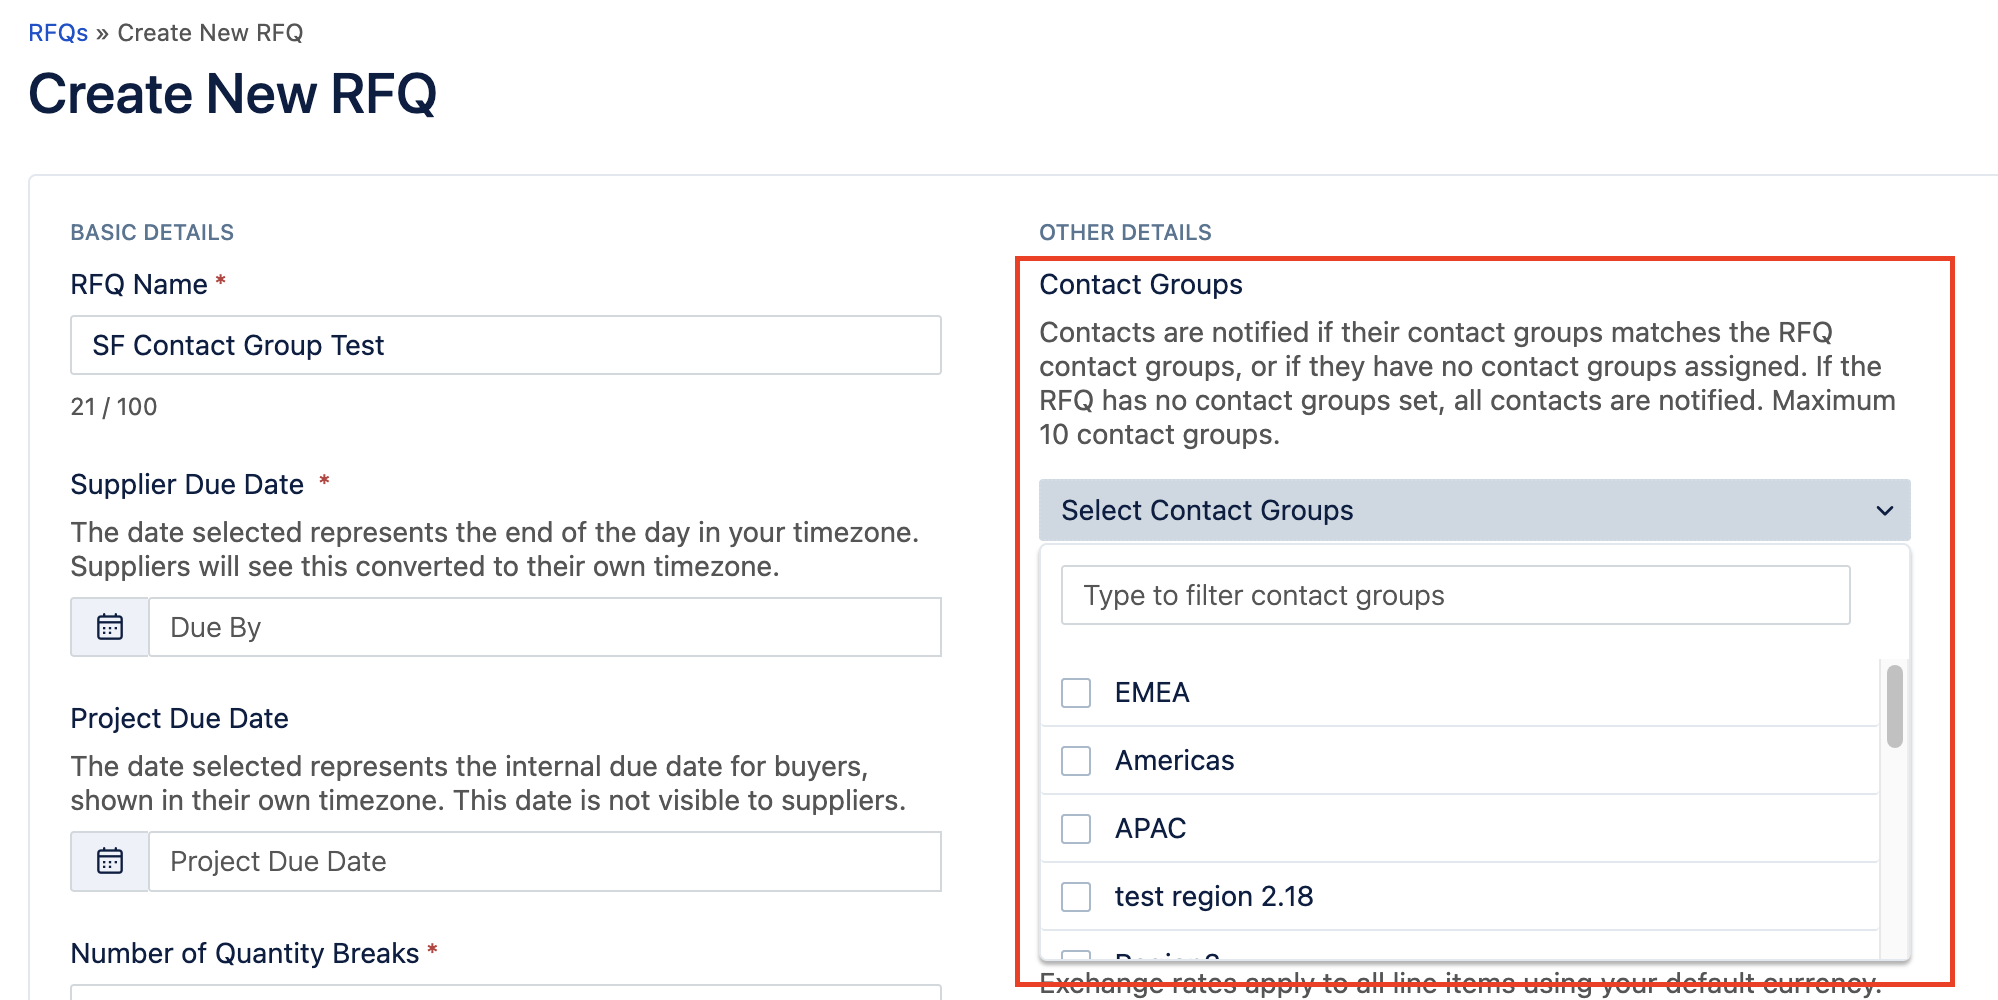1998x1000 pixels.
Task: Open the Project Due Date calendar picker icon
Action: point(110,861)
